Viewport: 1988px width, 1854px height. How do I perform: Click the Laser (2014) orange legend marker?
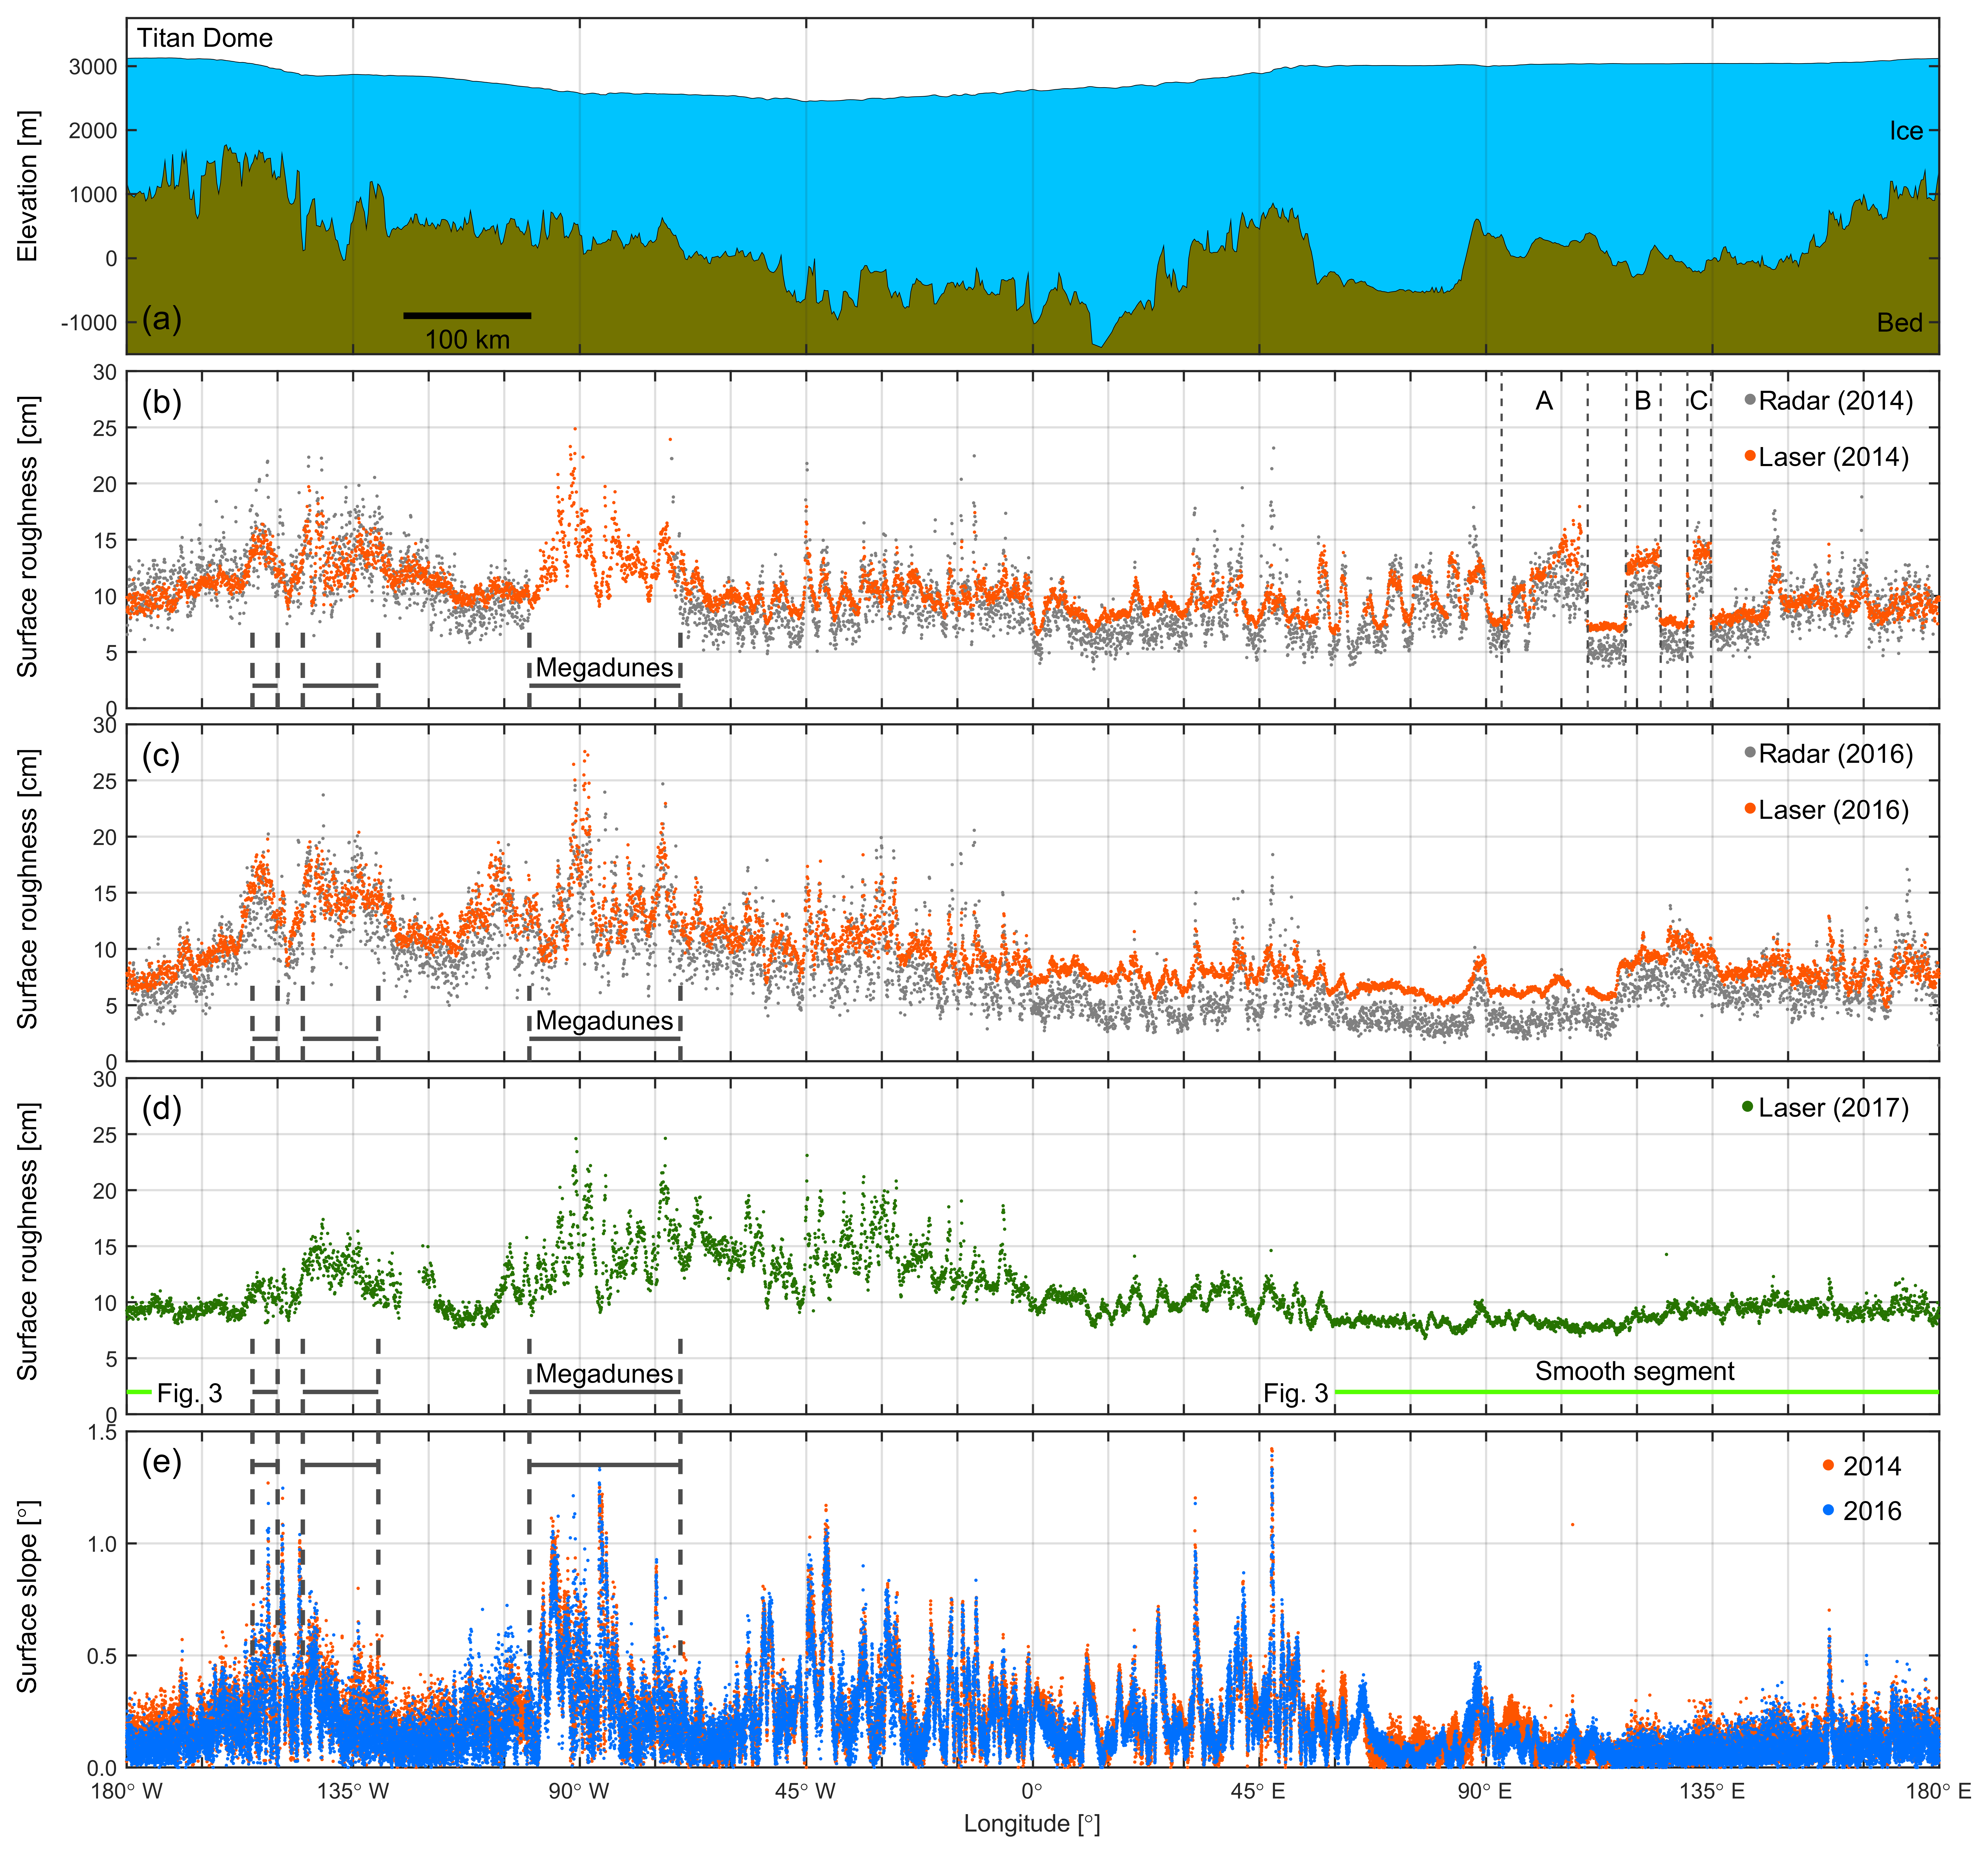coord(1750,456)
